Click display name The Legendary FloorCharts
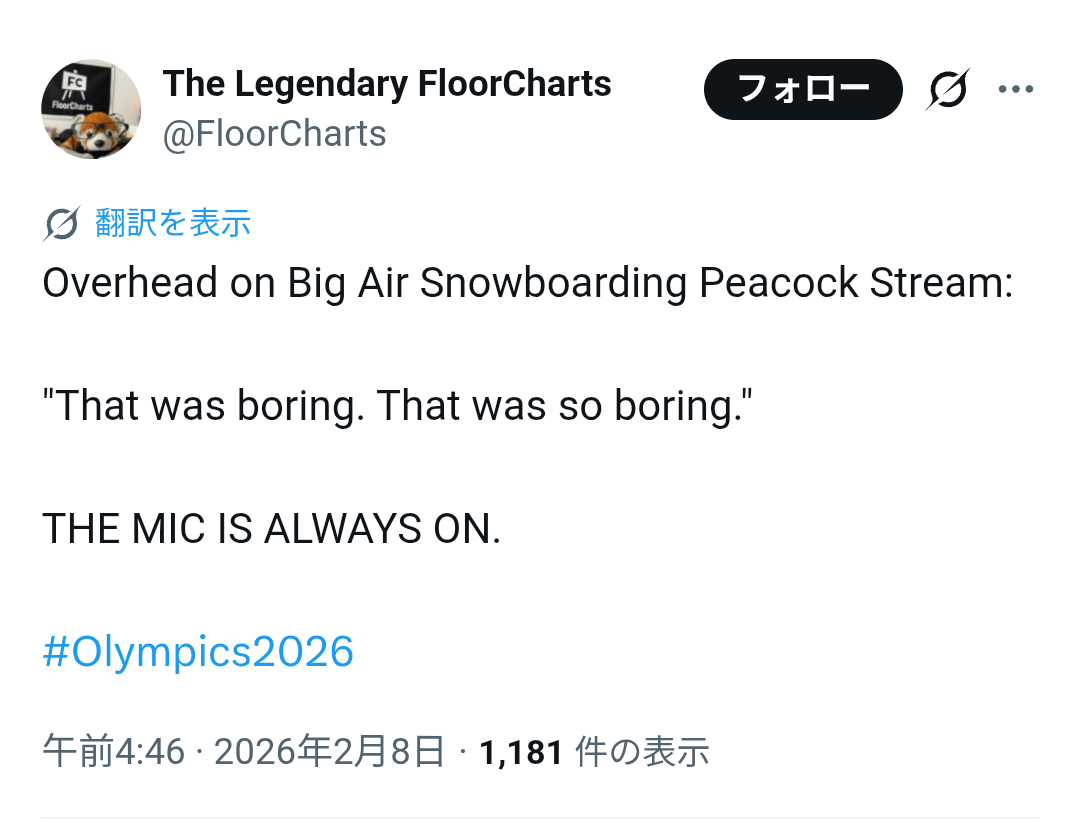 (x=387, y=83)
